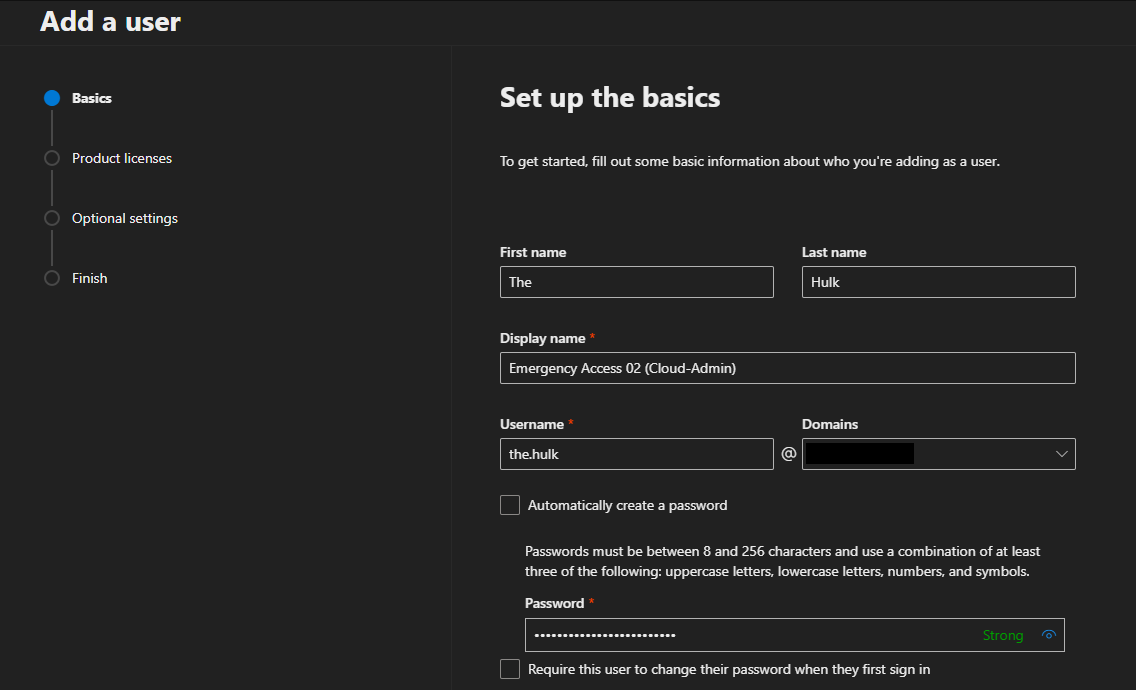Click the Product licenses step circle

click(x=52, y=159)
